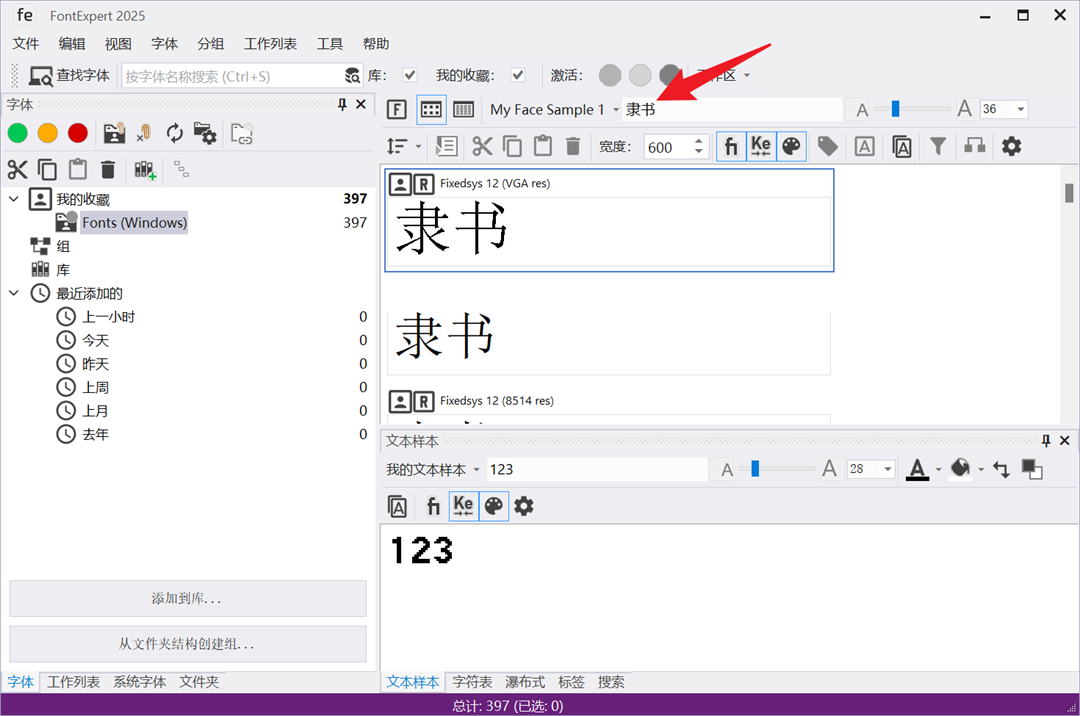Viewport: 1080px width, 716px height.
Task: Switch to column list view icon
Action: click(464, 109)
